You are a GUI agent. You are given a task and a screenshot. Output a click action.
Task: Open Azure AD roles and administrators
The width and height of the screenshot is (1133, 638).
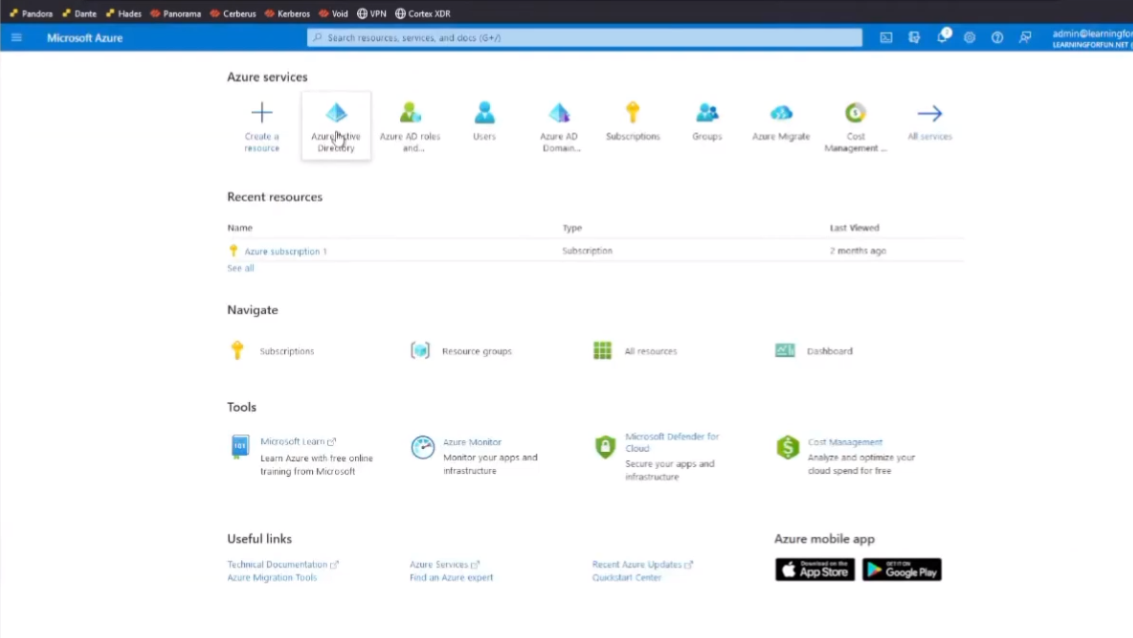coord(410,126)
